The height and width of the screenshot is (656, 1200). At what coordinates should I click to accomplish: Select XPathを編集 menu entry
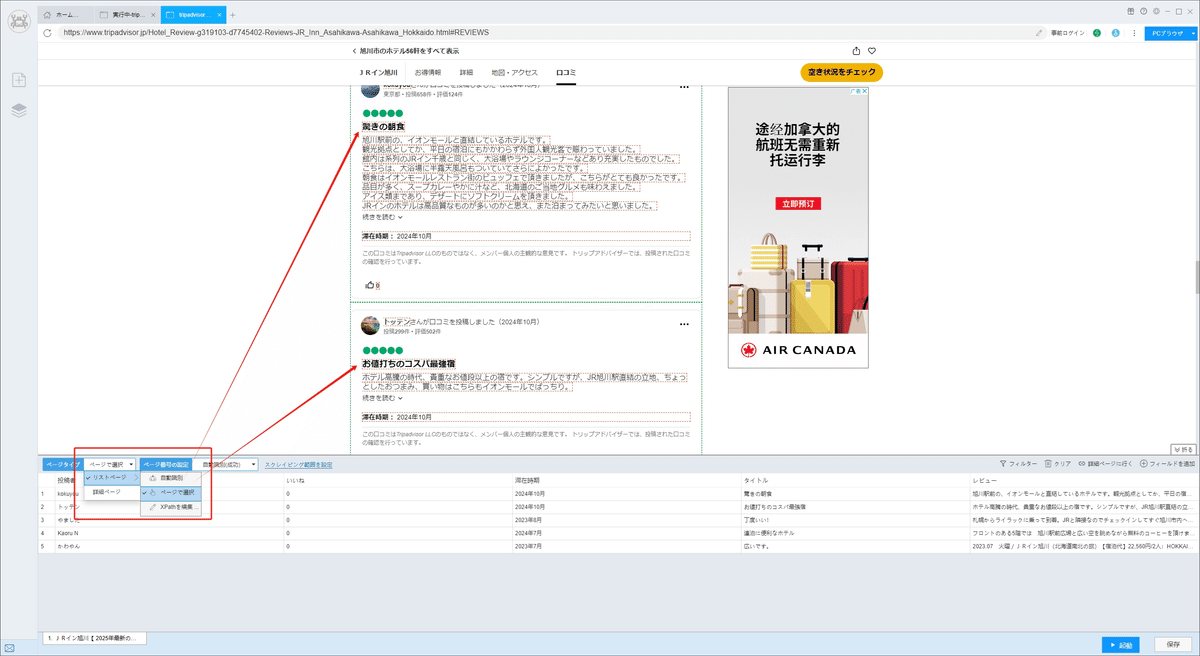coord(172,508)
